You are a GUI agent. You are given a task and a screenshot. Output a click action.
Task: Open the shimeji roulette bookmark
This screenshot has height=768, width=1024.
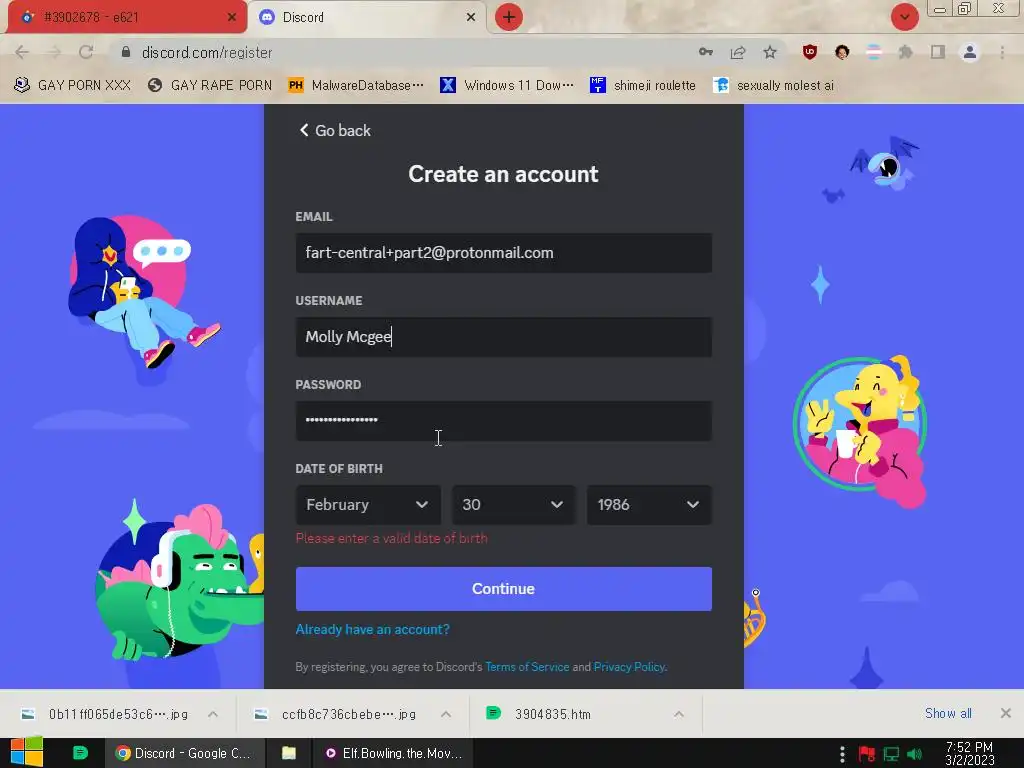pos(643,86)
